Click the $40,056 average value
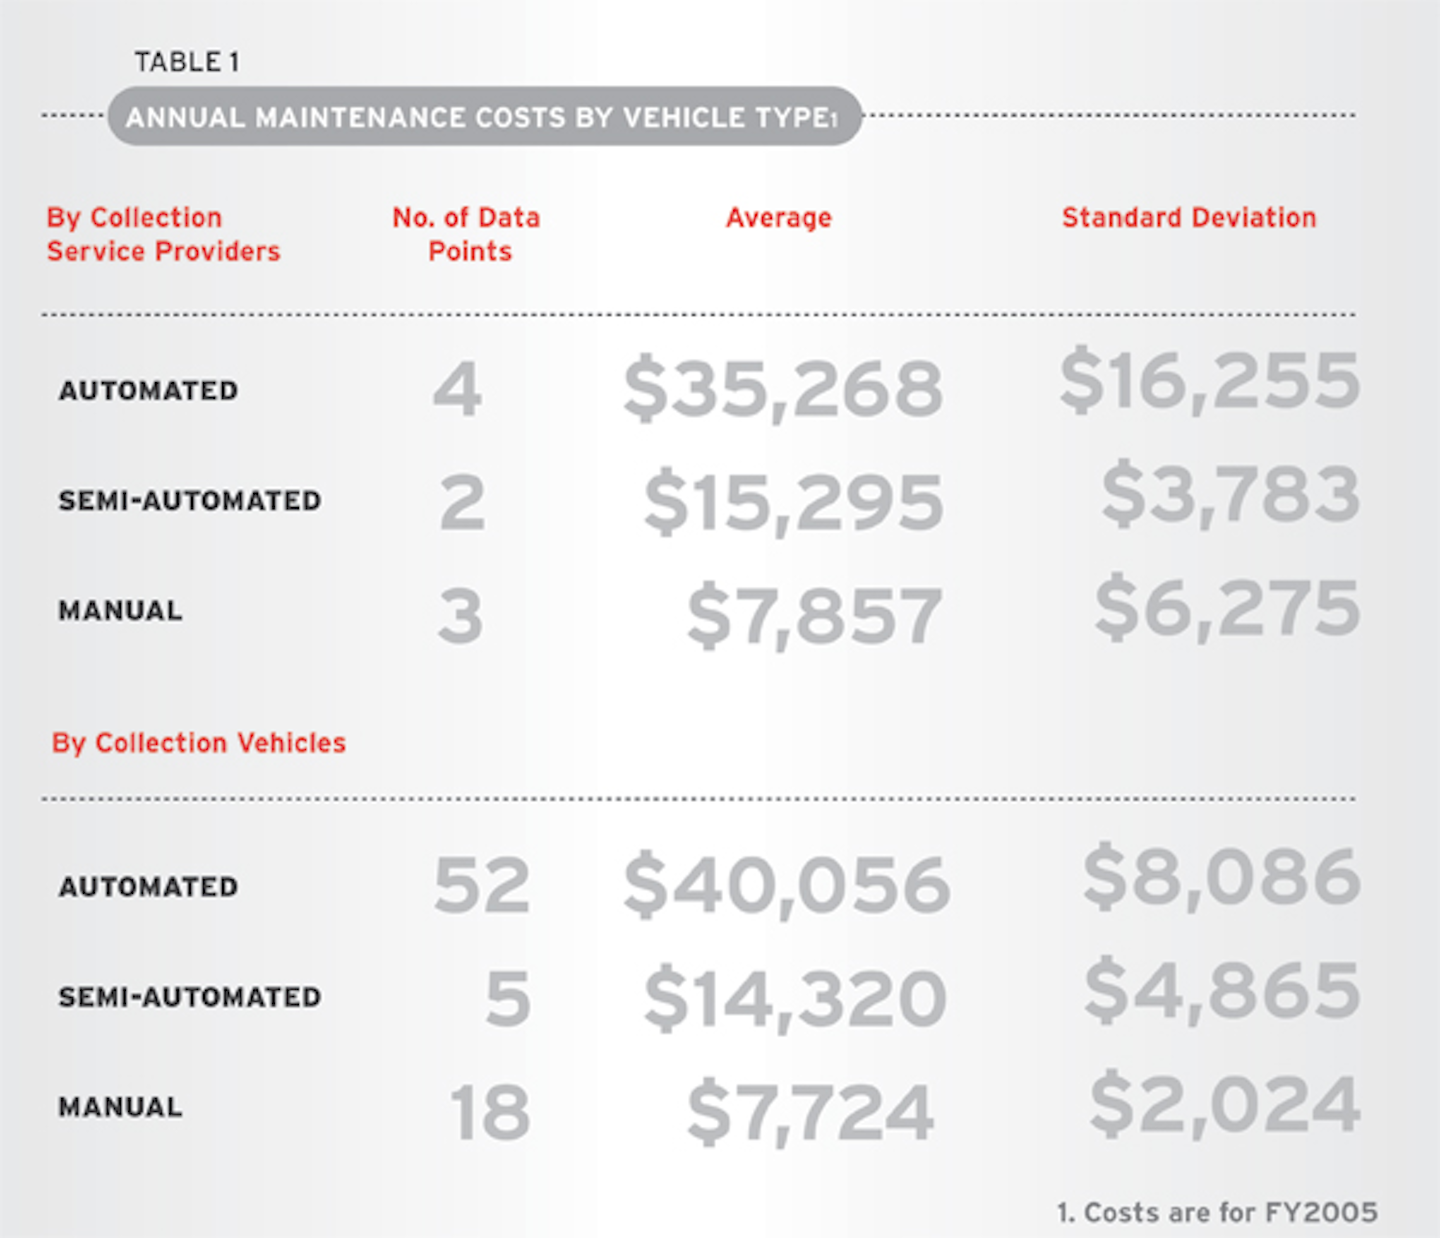Viewport: 1440px width, 1238px height. pyautogui.click(x=786, y=886)
